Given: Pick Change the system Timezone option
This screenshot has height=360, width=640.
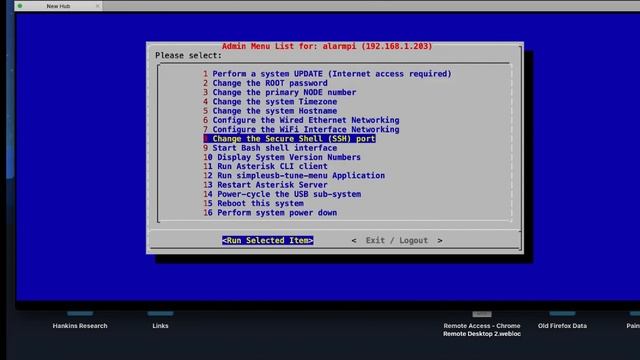Looking at the screenshot, I should coord(270,102).
